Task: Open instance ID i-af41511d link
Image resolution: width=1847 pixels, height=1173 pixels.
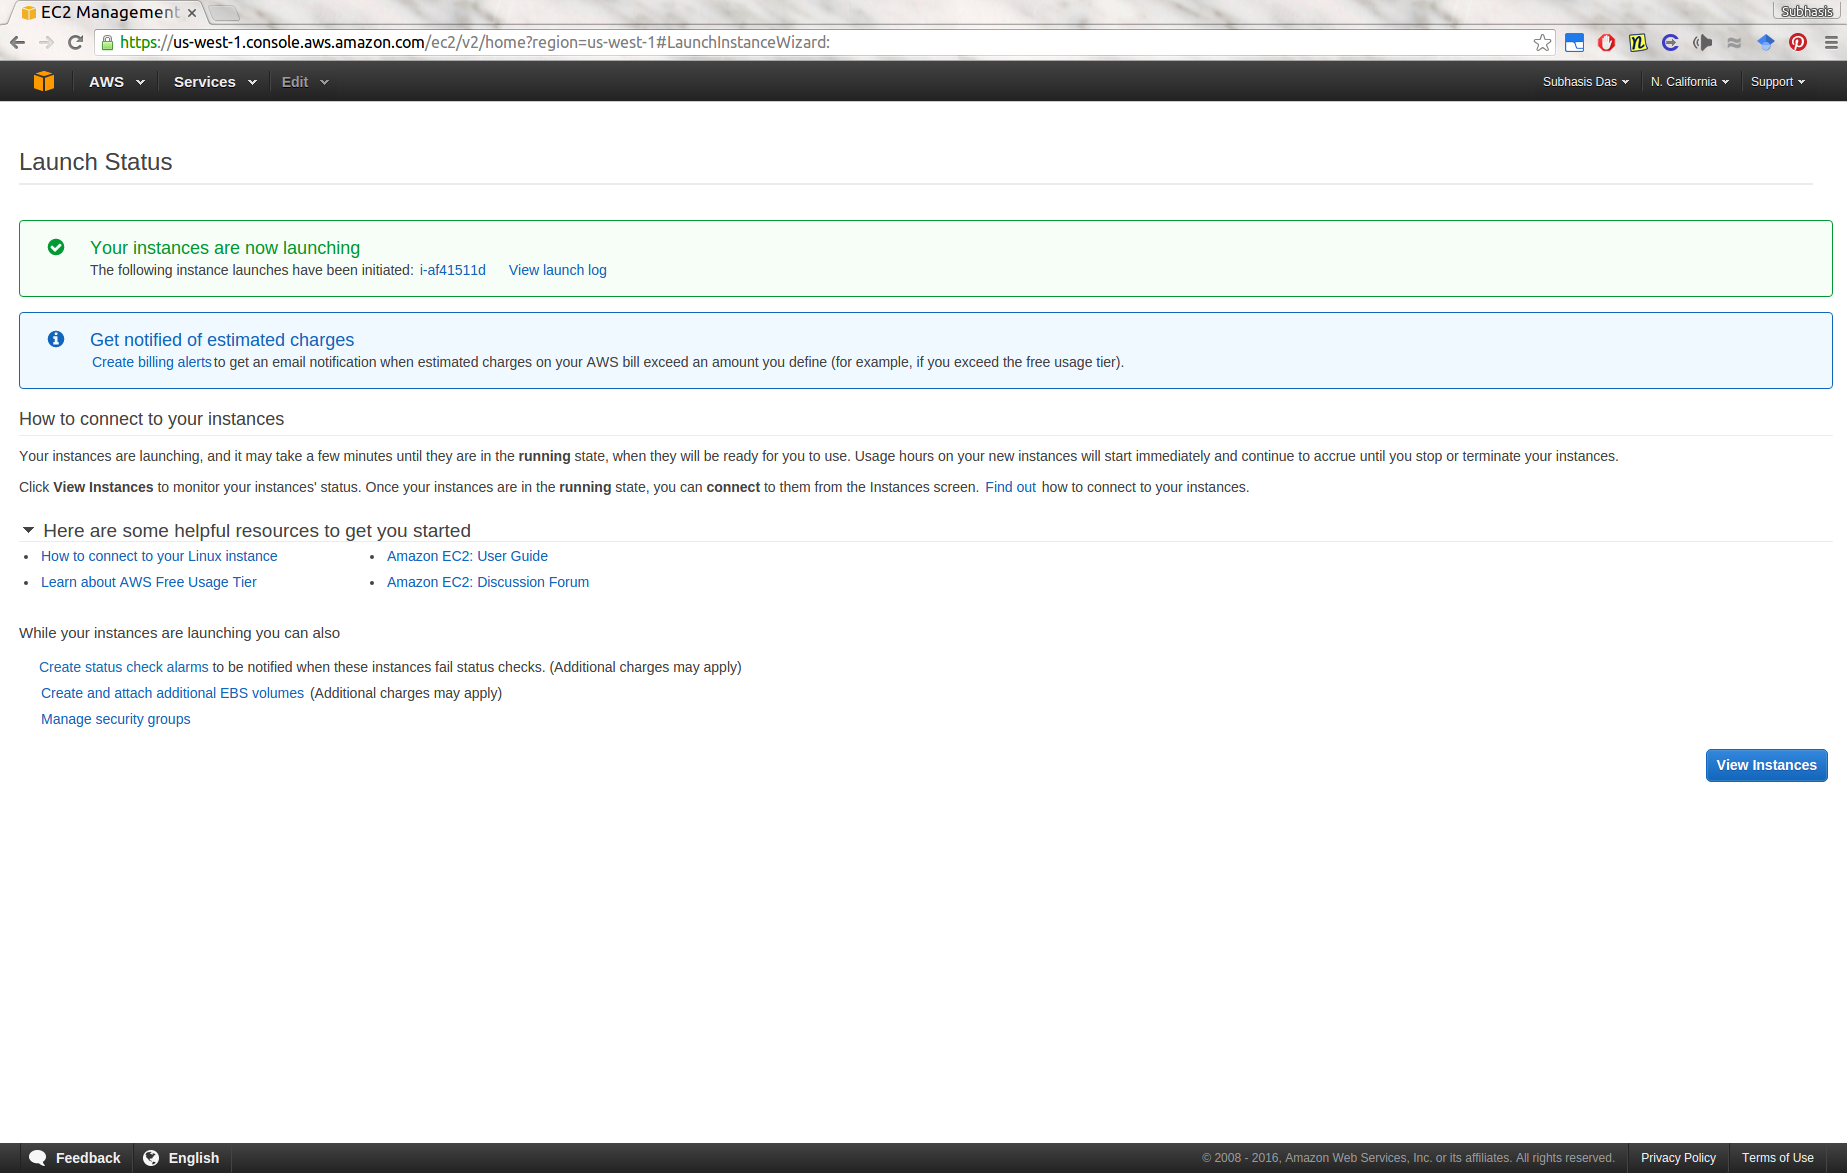Action: tap(452, 270)
